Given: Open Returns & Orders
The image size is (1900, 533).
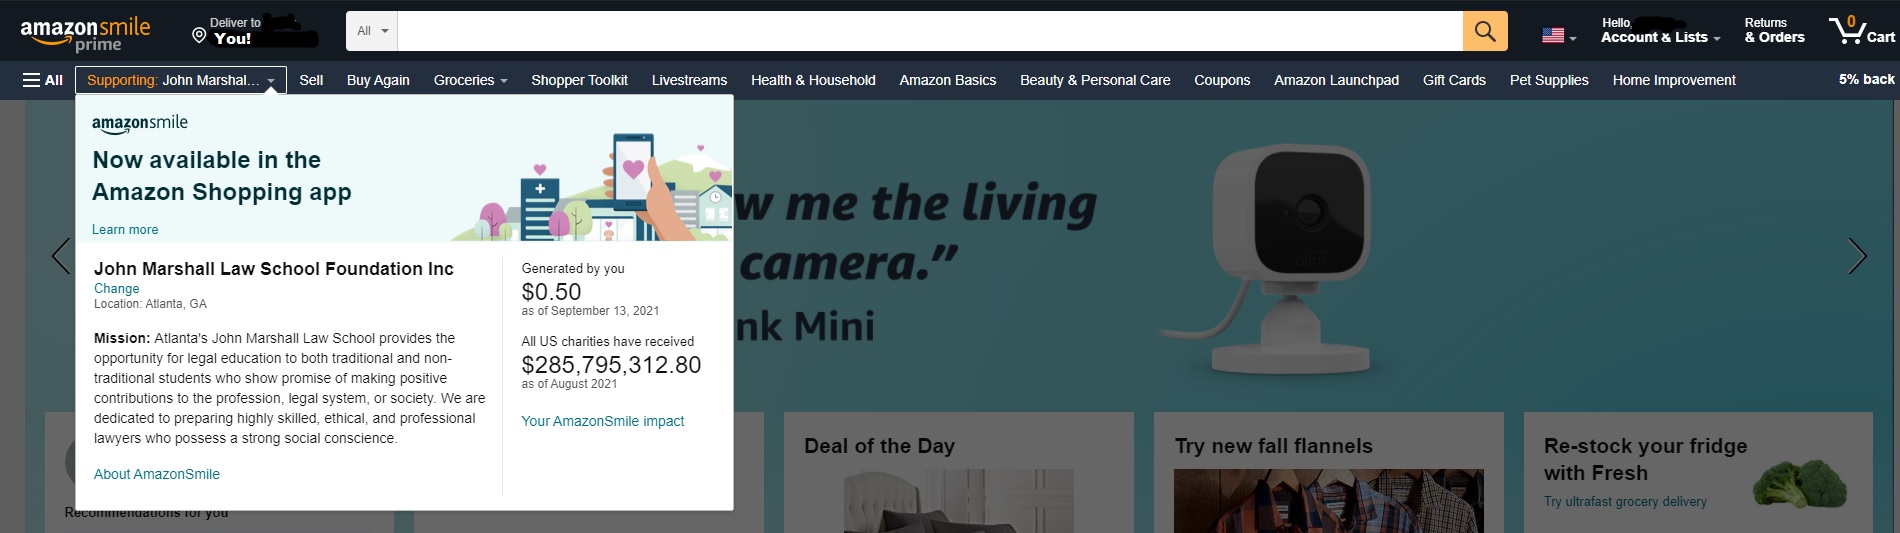Looking at the screenshot, I should coord(1774,31).
